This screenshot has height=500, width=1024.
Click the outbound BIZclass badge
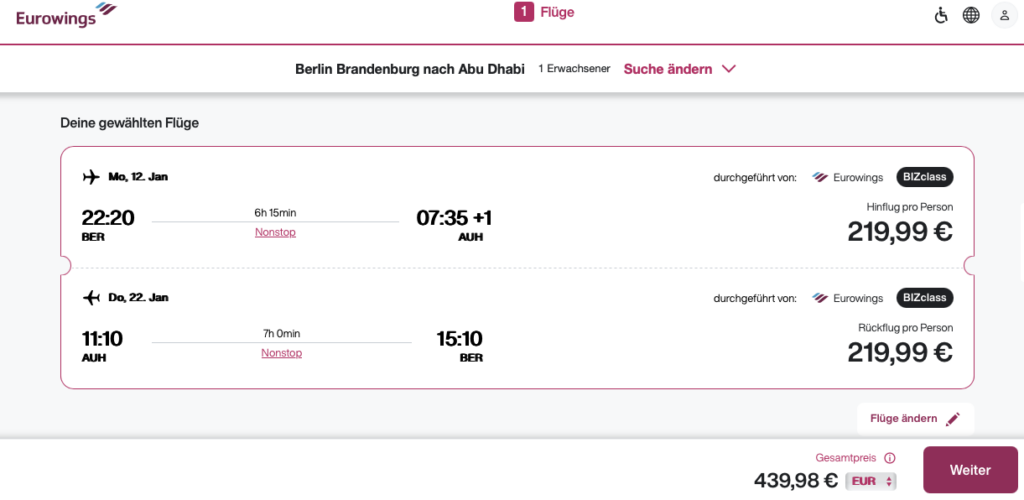(925, 177)
